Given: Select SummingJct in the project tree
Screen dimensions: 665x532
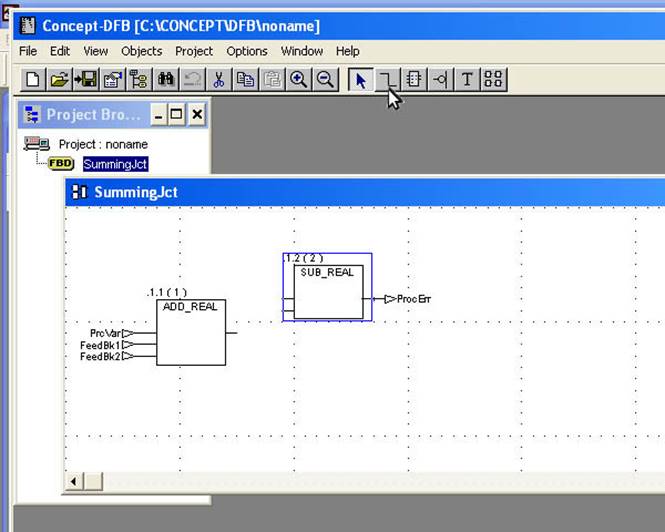Looking at the screenshot, I should pos(115,164).
